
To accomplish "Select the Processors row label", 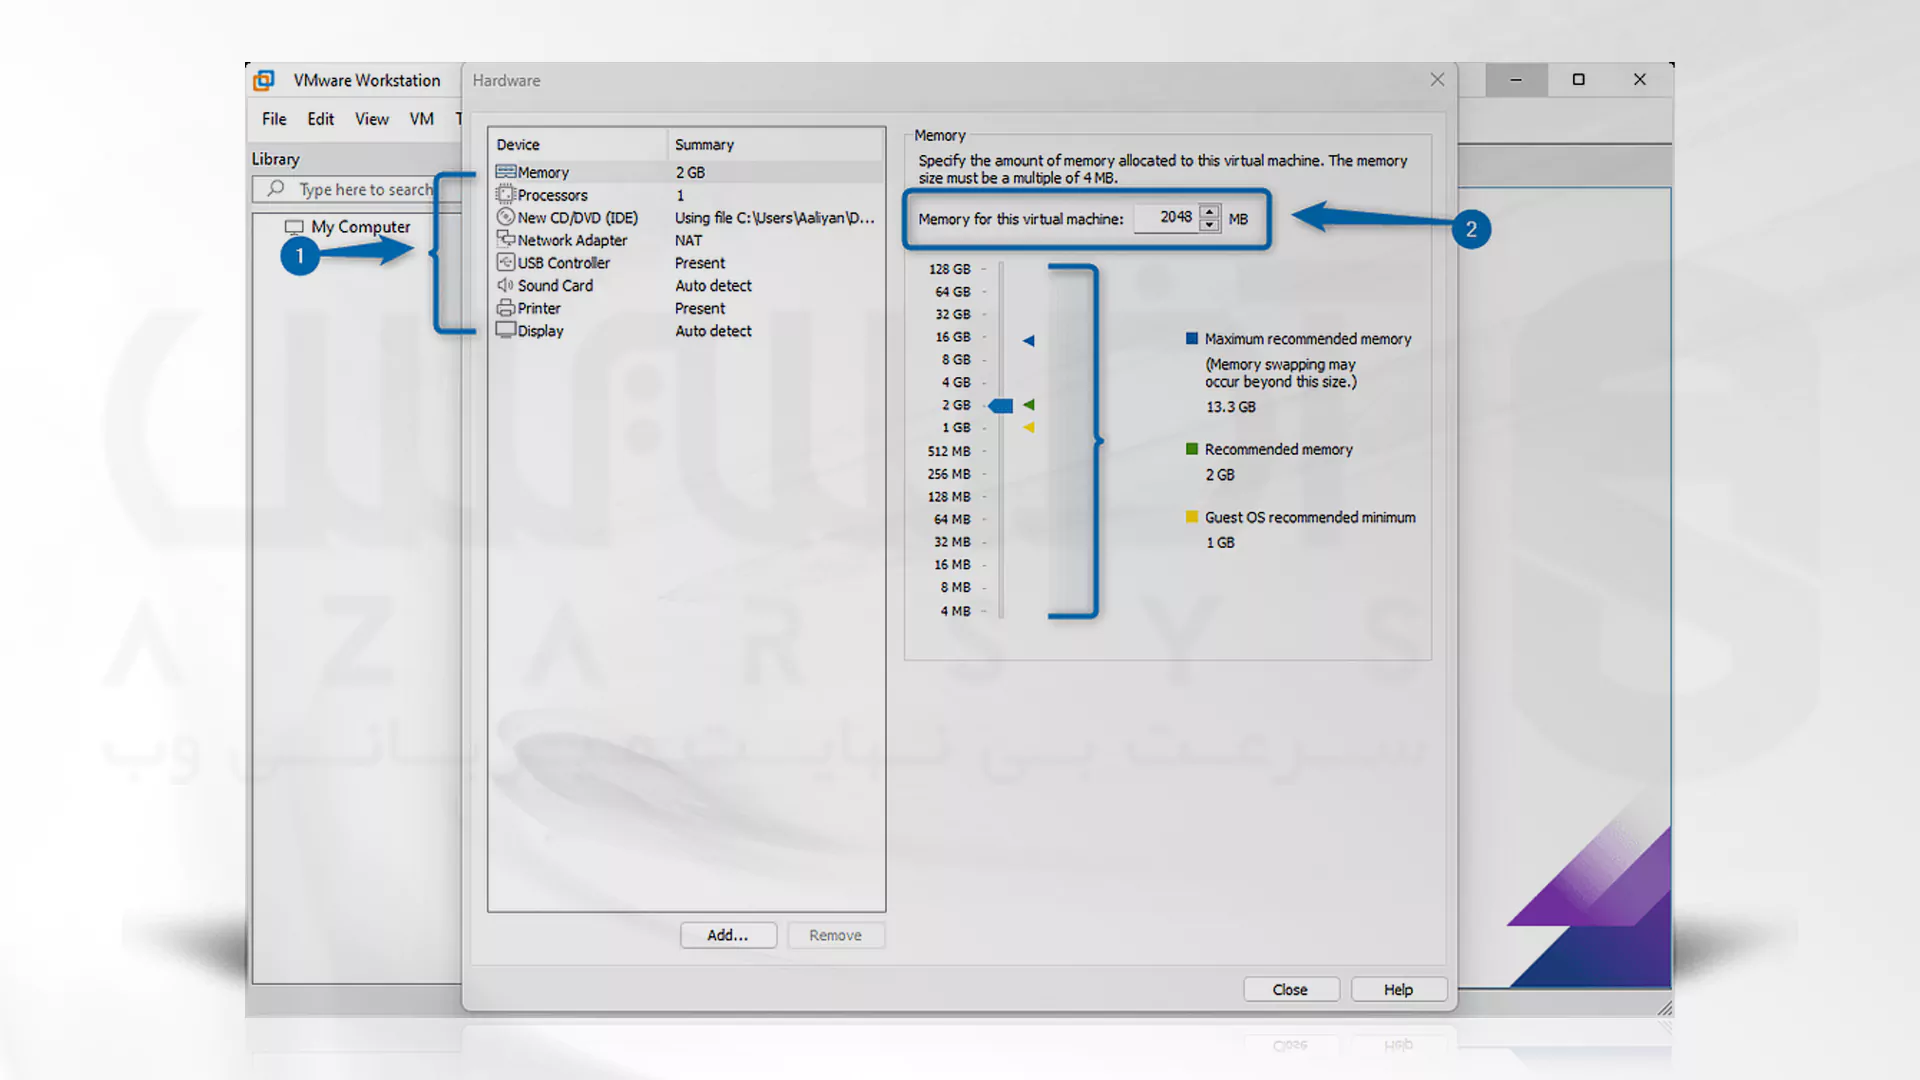I will click(553, 195).
